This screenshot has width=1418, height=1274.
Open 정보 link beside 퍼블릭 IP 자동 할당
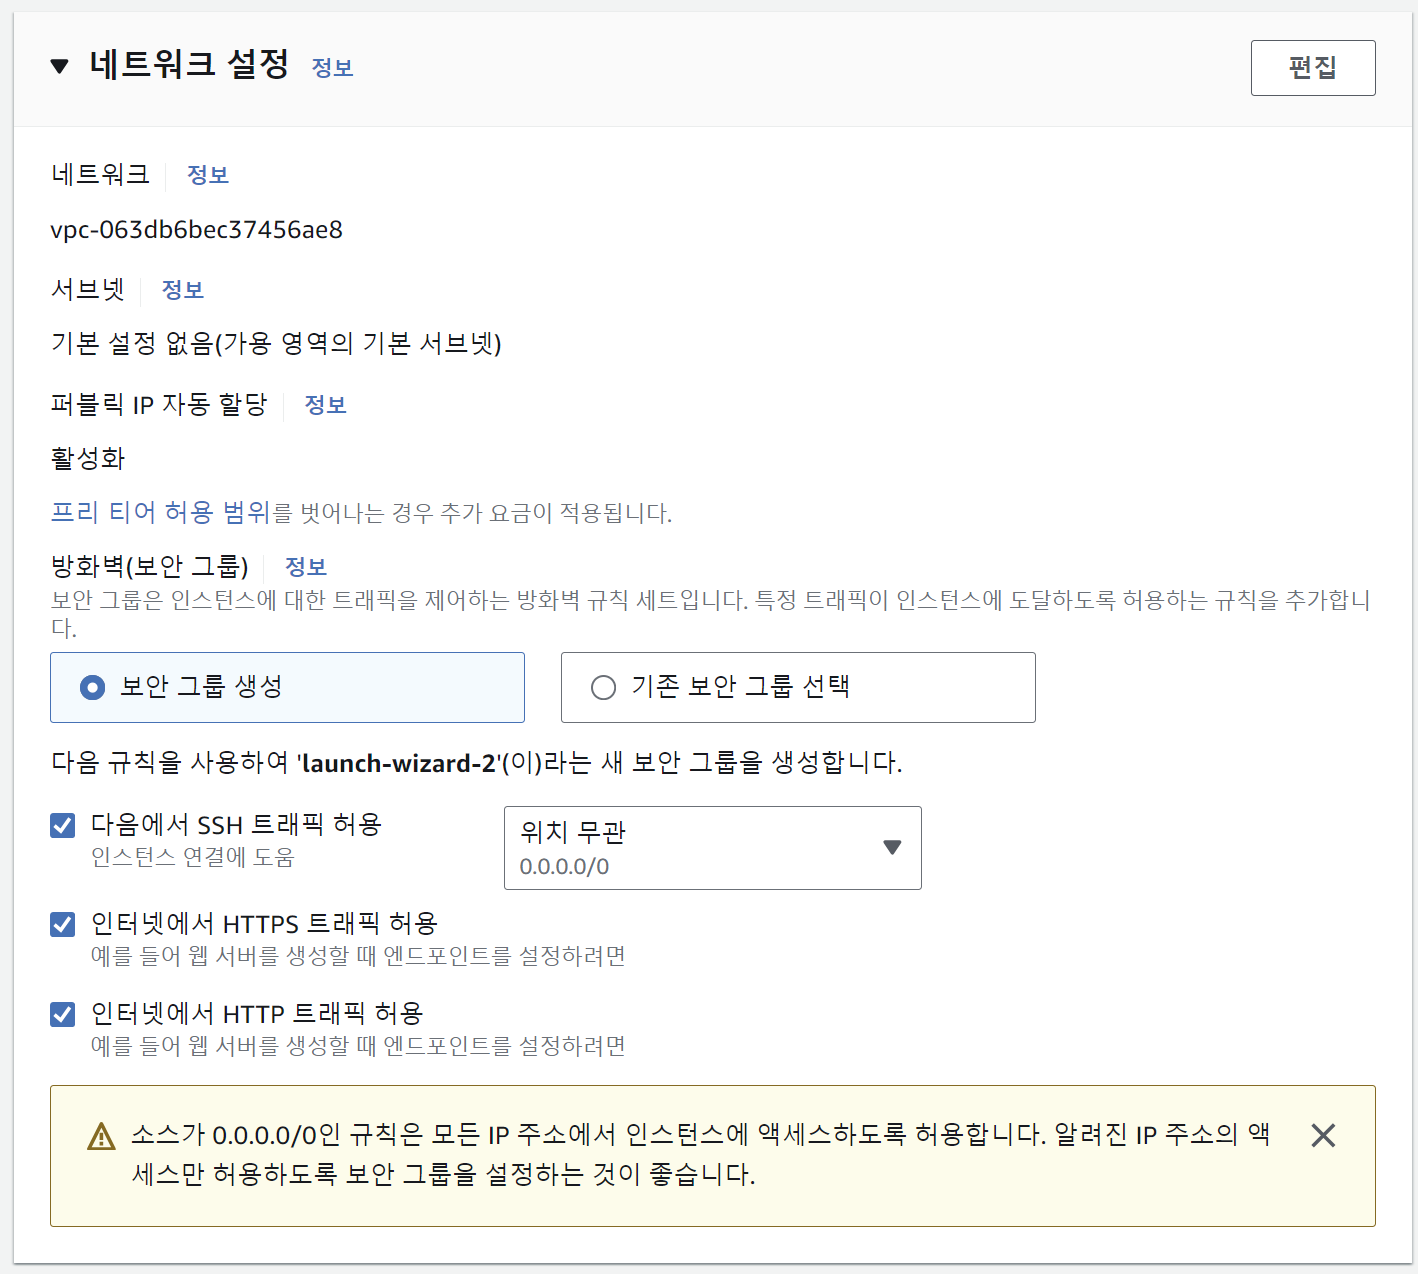coord(325,405)
